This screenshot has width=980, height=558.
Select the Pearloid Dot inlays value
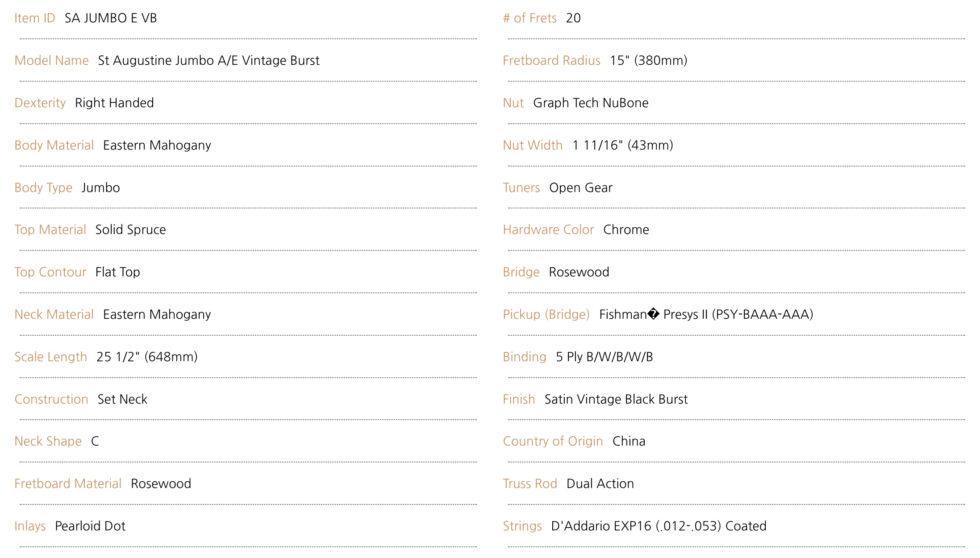(x=90, y=526)
